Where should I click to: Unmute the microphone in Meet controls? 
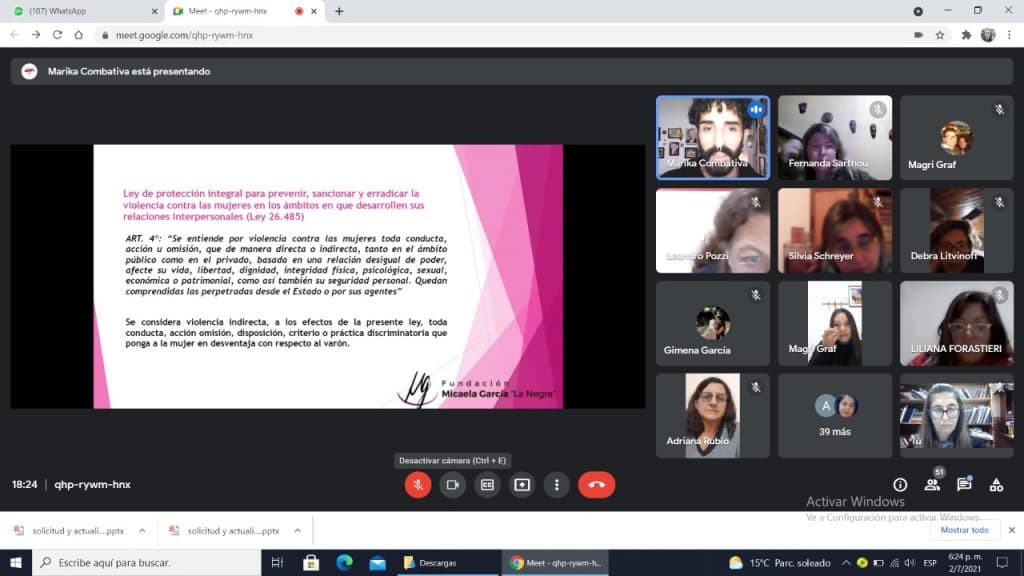tap(418, 485)
